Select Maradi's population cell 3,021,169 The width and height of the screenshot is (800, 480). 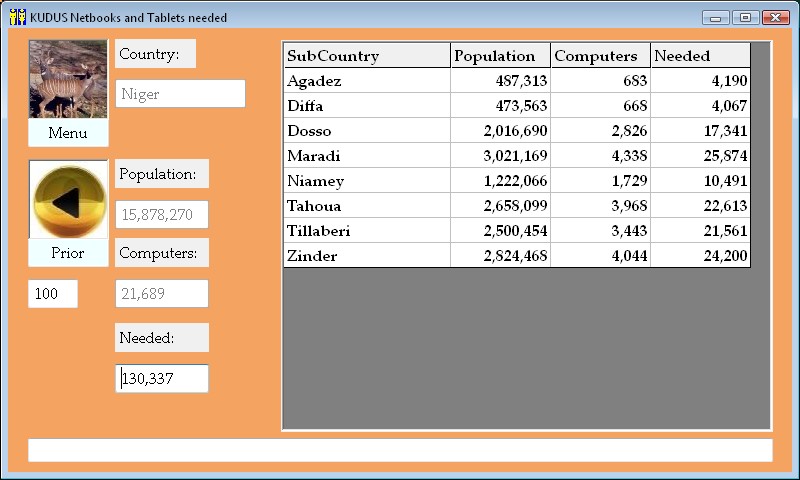click(500, 156)
